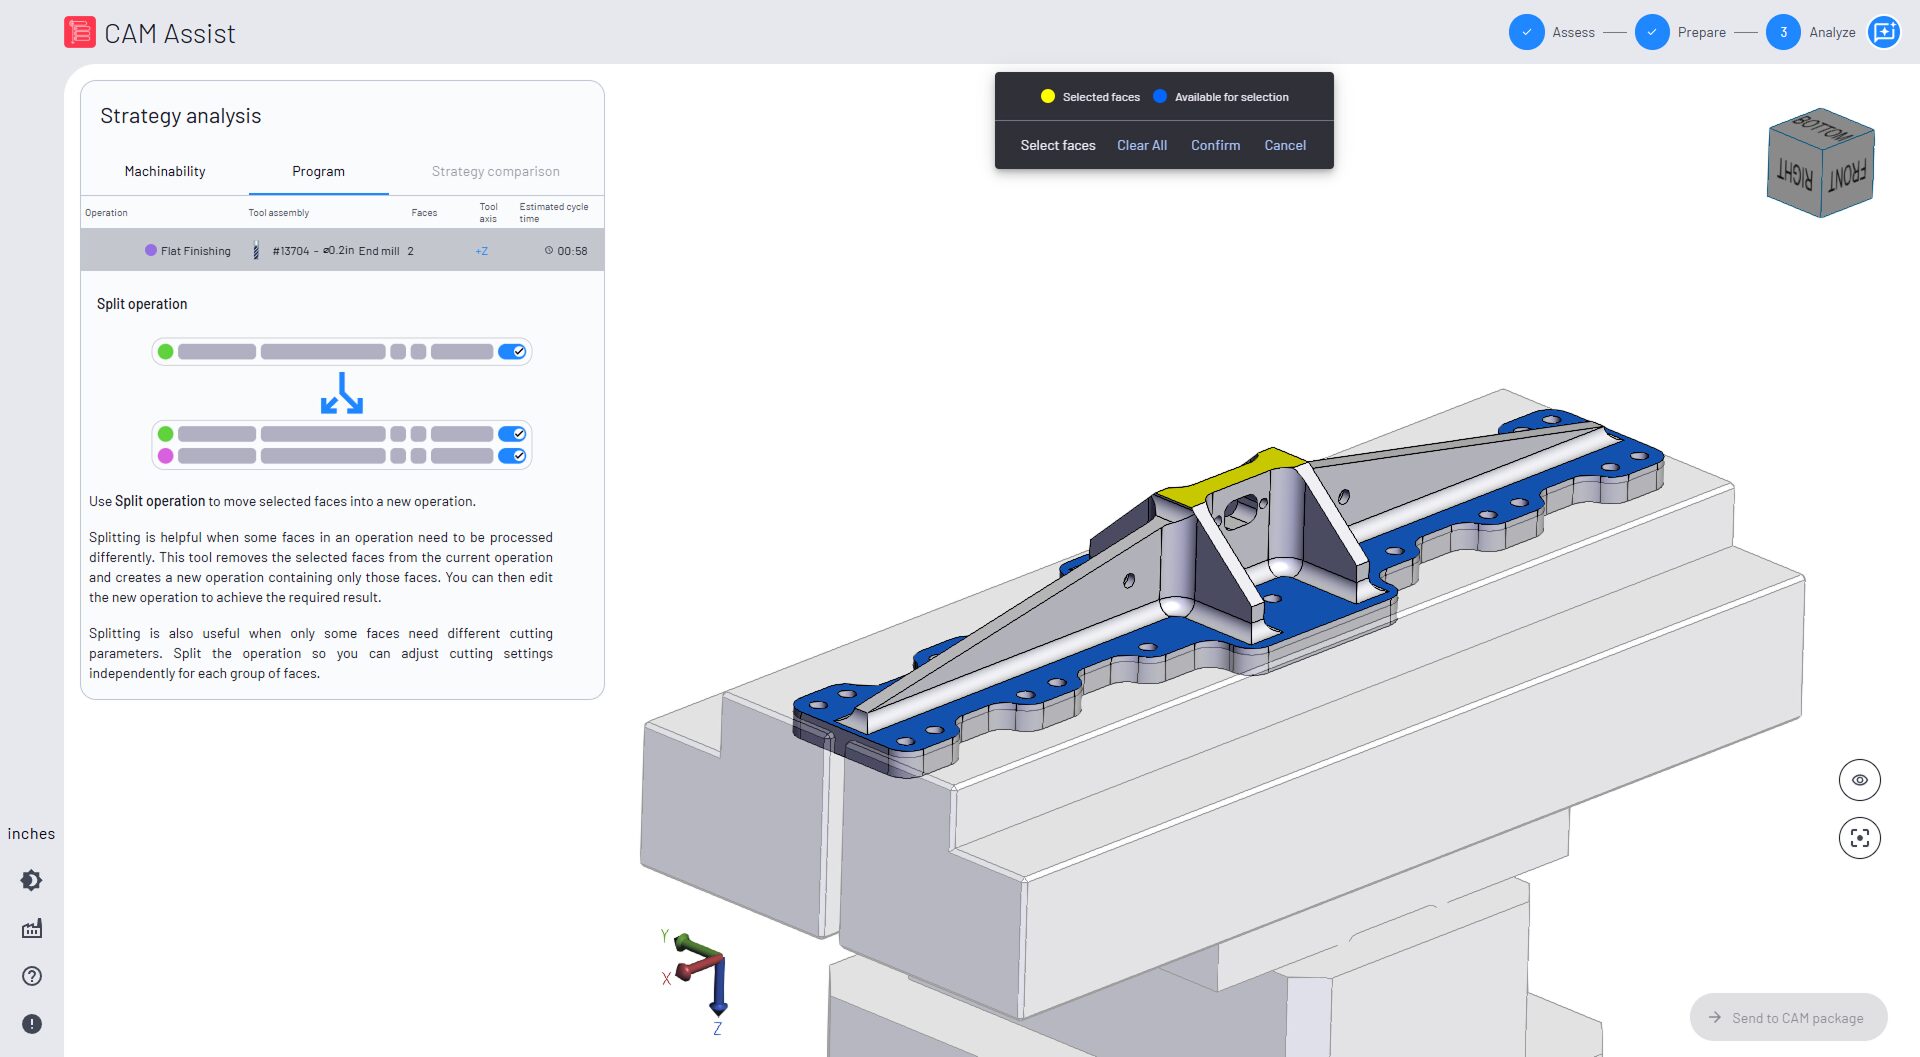This screenshot has height=1057, width=1920.
Task: Click Select faces in the toolbar
Action: 1058,145
